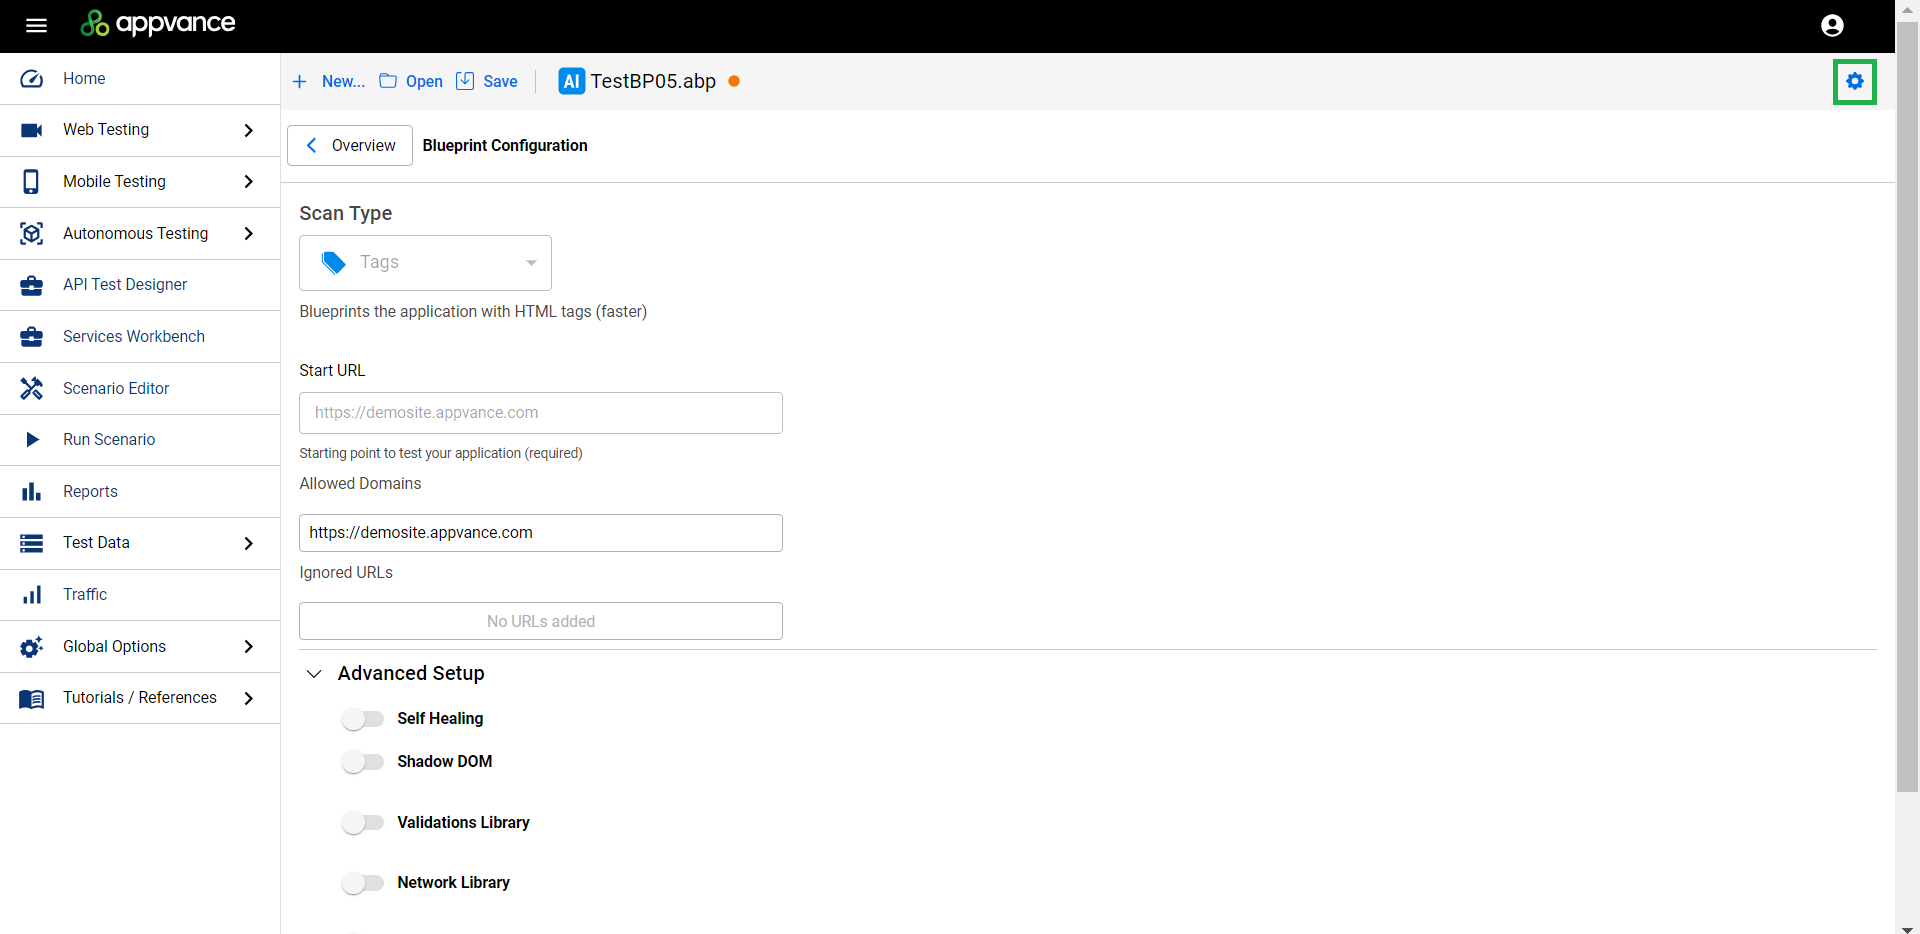Click the vertical page scrollbar
The height and width of the screenshot is (934, 1920).
click(1907, 400)
